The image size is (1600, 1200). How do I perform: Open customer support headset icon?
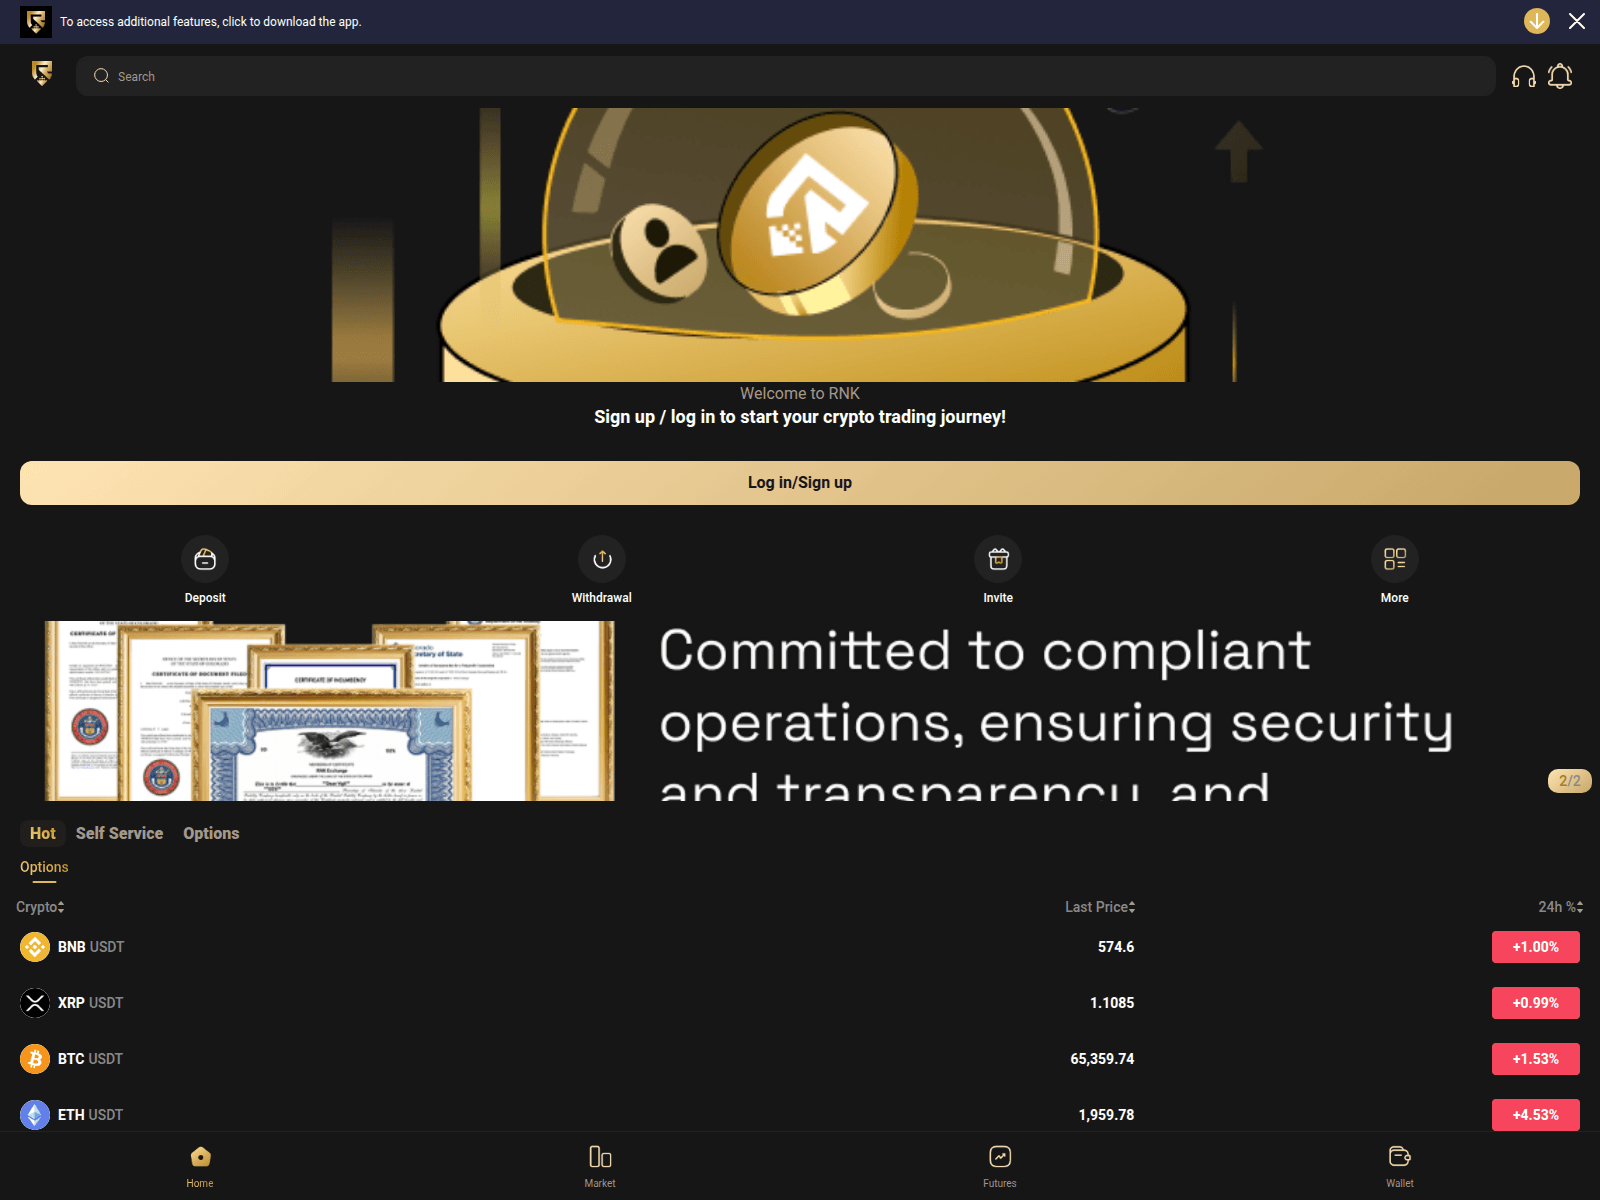coord(1524,76)
